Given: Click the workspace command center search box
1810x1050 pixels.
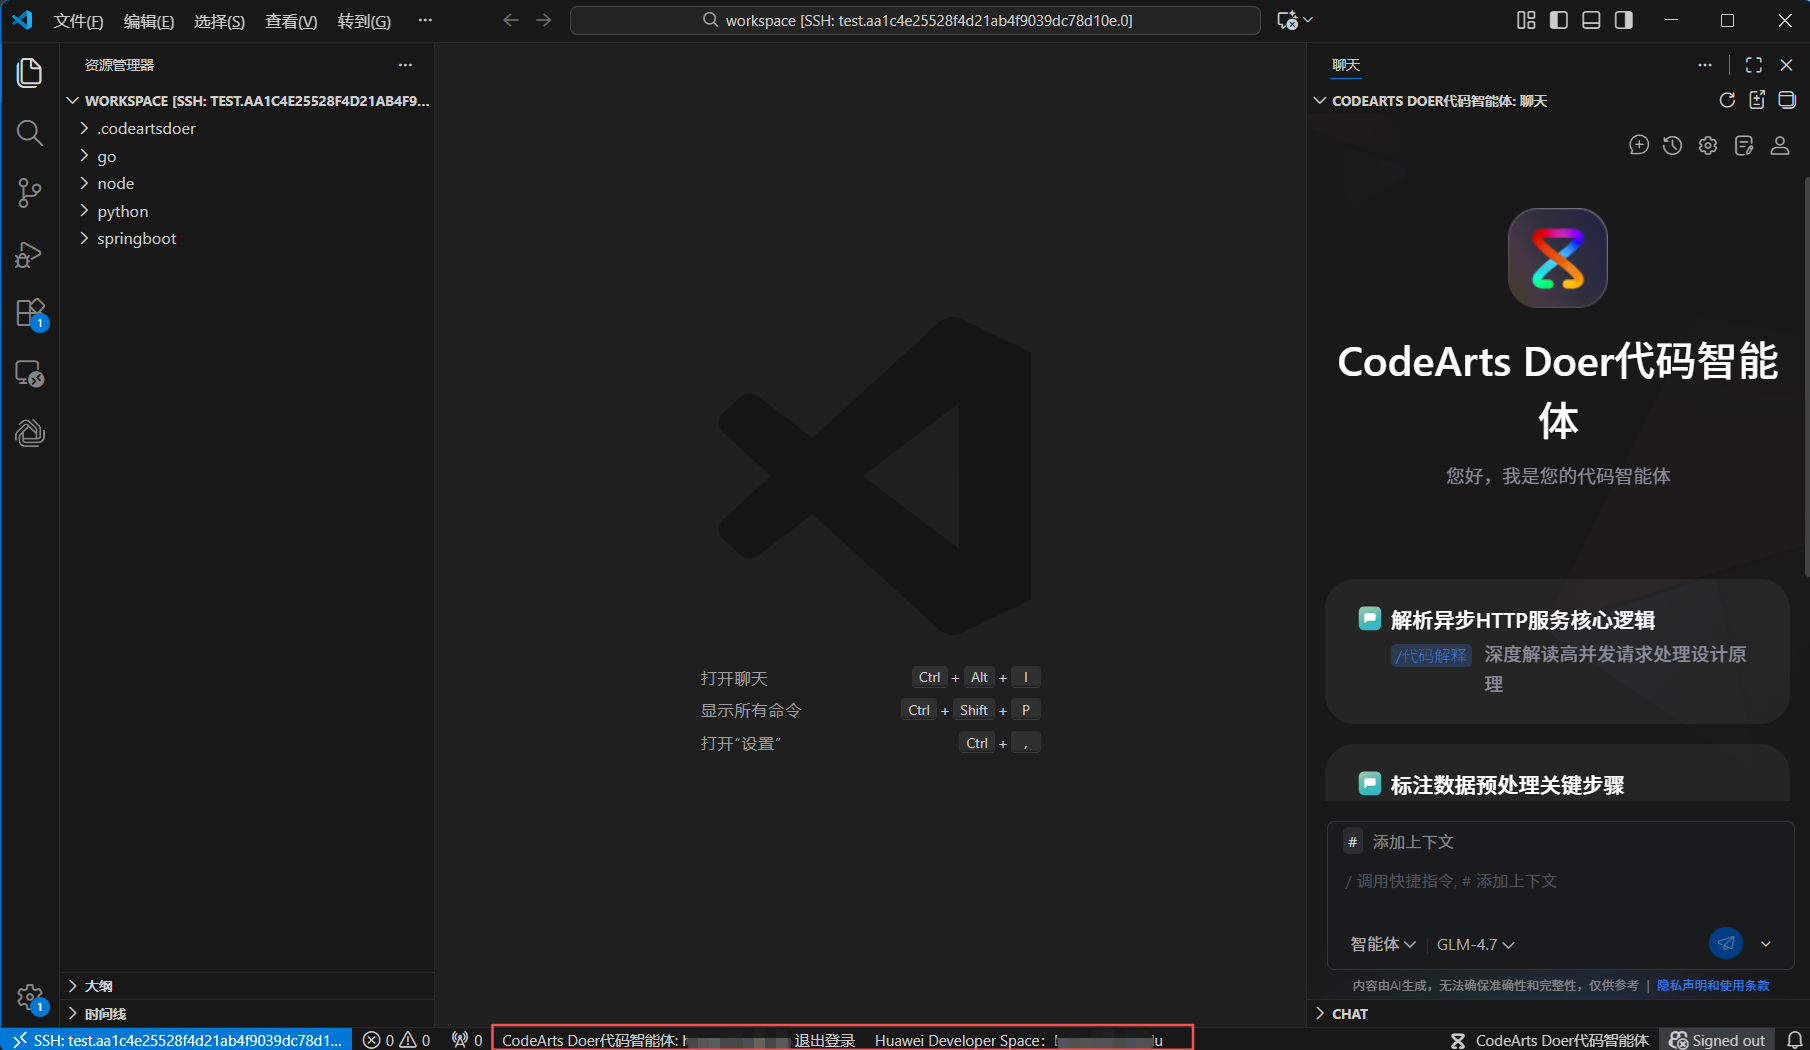Looking at the screenshot, I should pyautogui.click(x=915, y=20).
